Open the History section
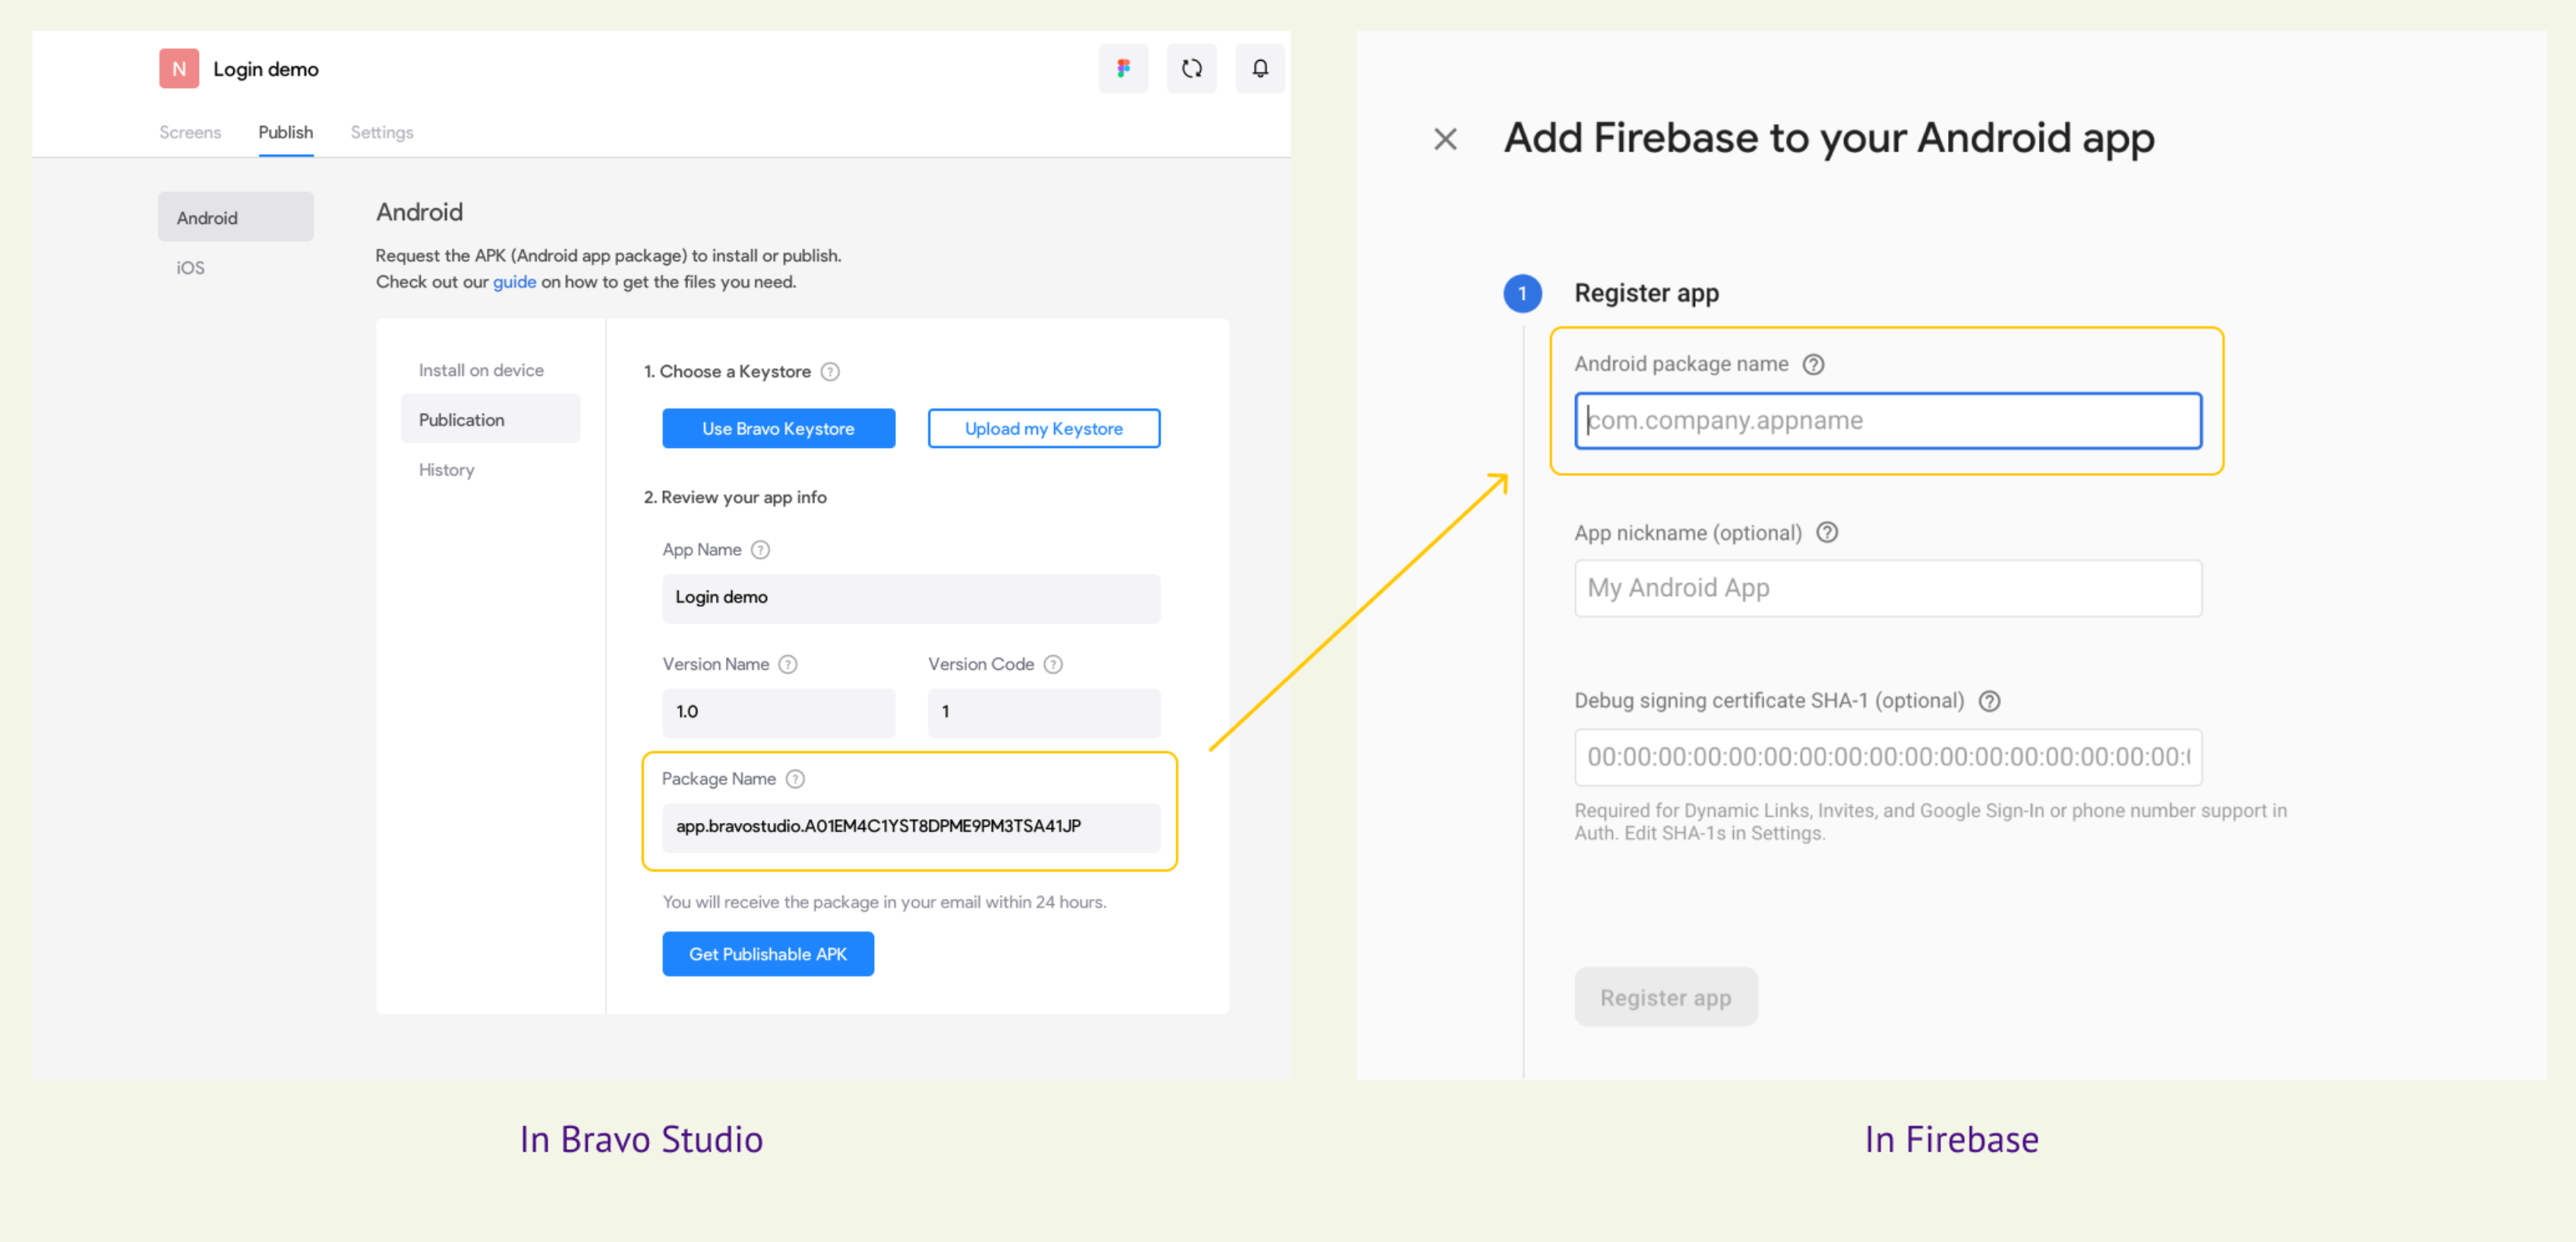Viewport: 2576px width, 1242px height. [447, 469]
